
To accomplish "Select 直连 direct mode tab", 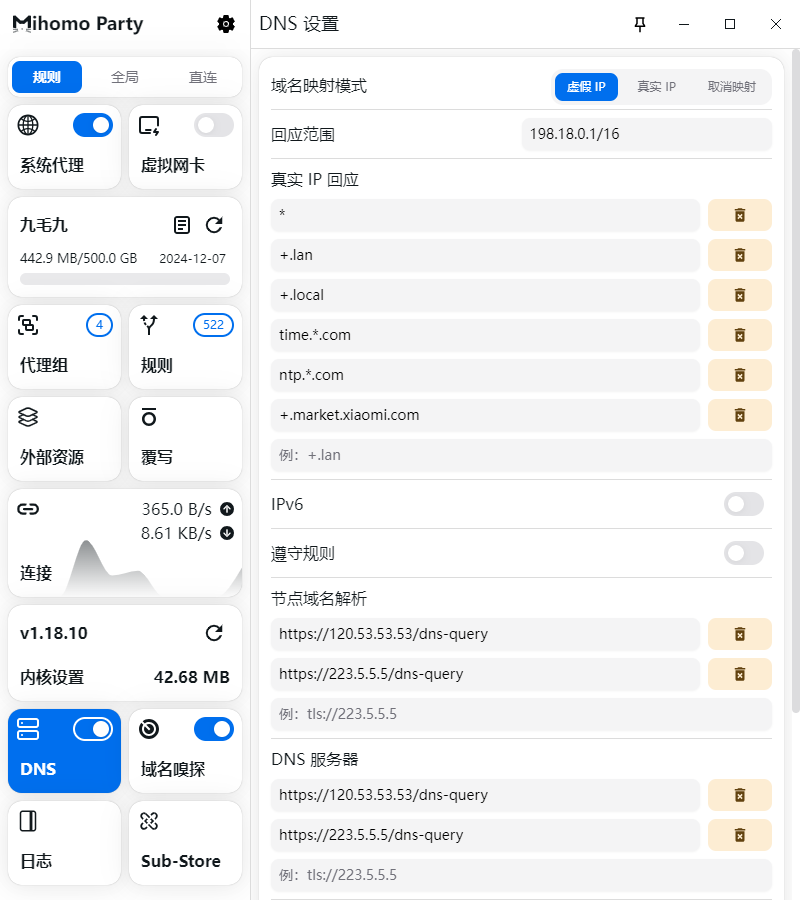I will click(203, 77).
